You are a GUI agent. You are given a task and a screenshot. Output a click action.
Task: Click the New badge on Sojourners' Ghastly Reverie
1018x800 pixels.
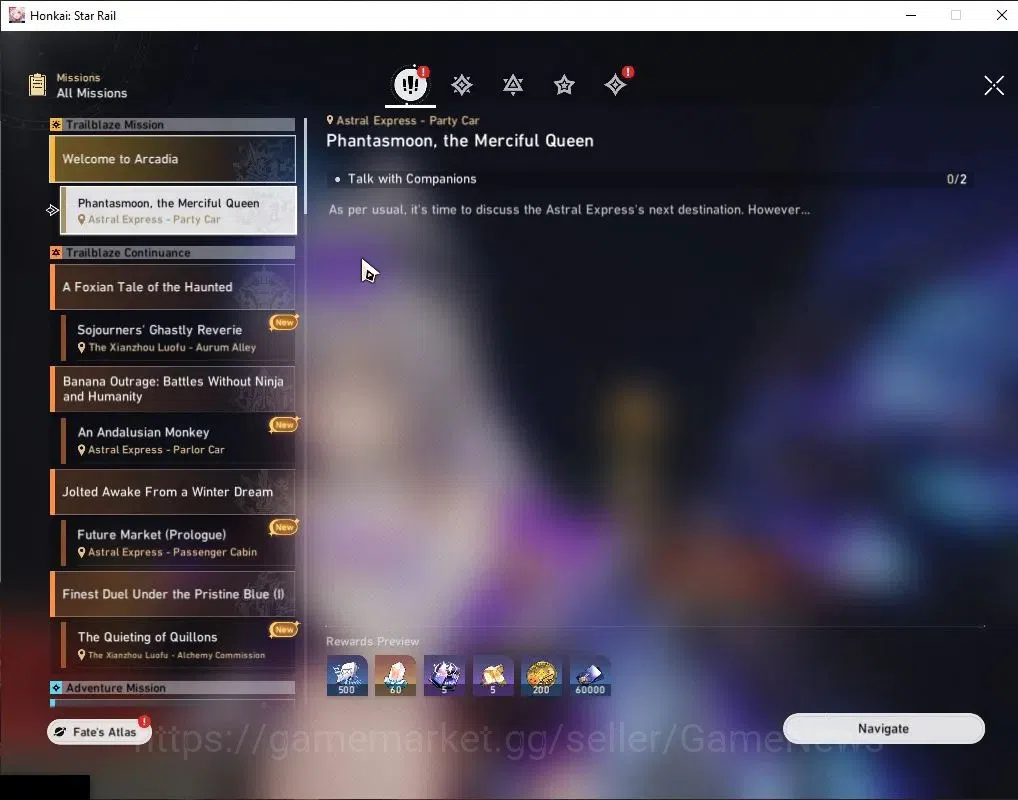(x=284, y=322)
